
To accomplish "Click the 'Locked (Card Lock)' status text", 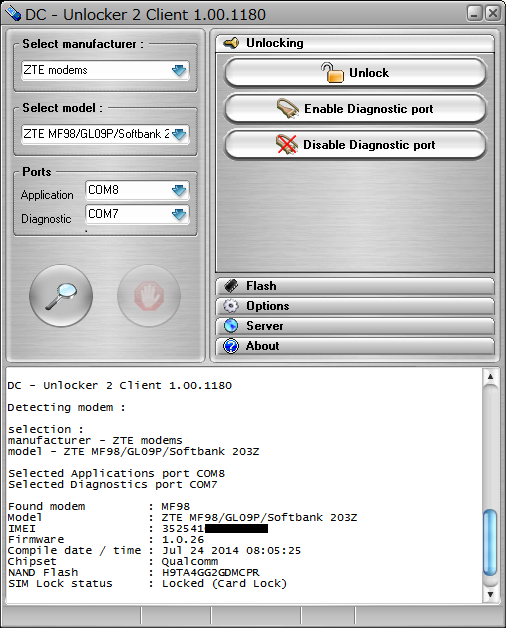I will (x=224, y=584).
